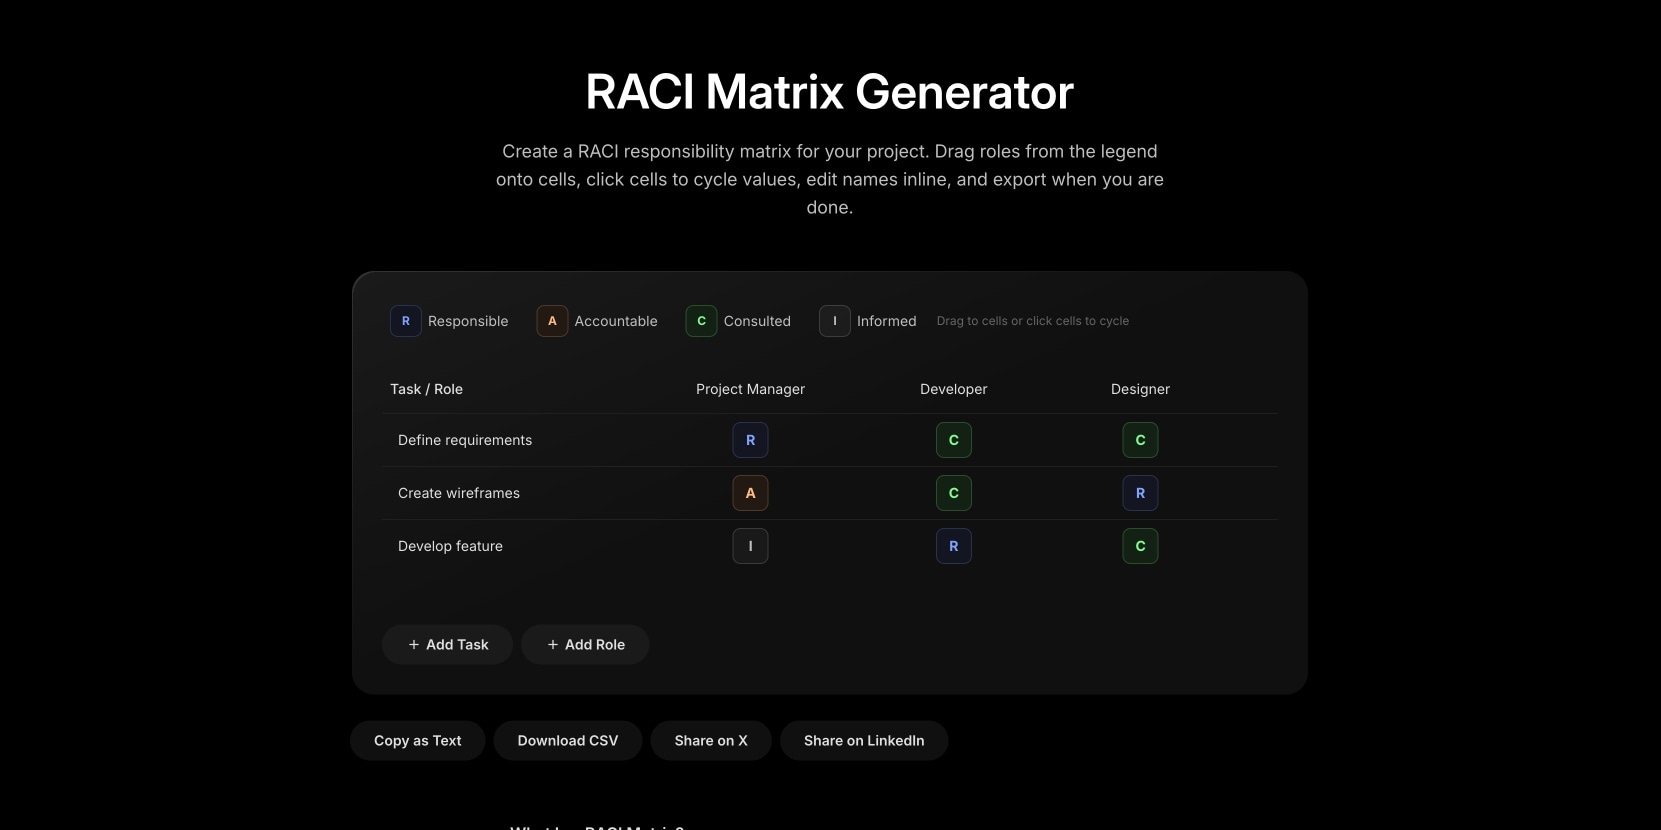Screen dimensions: 1661x830
Task: Click the Accountable legend label
Action: 616,321
